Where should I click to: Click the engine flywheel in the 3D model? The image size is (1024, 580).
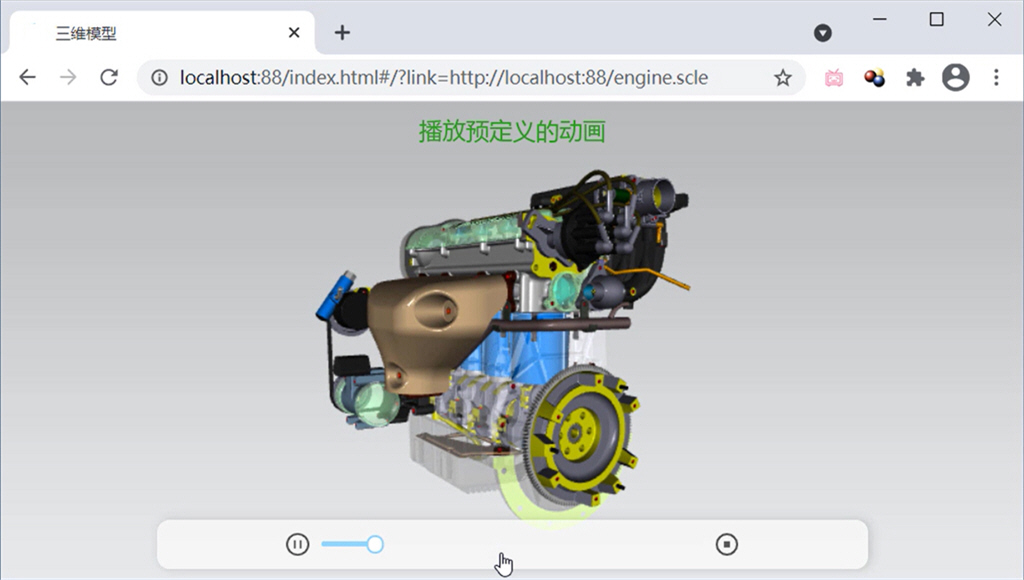click(580, 433)
